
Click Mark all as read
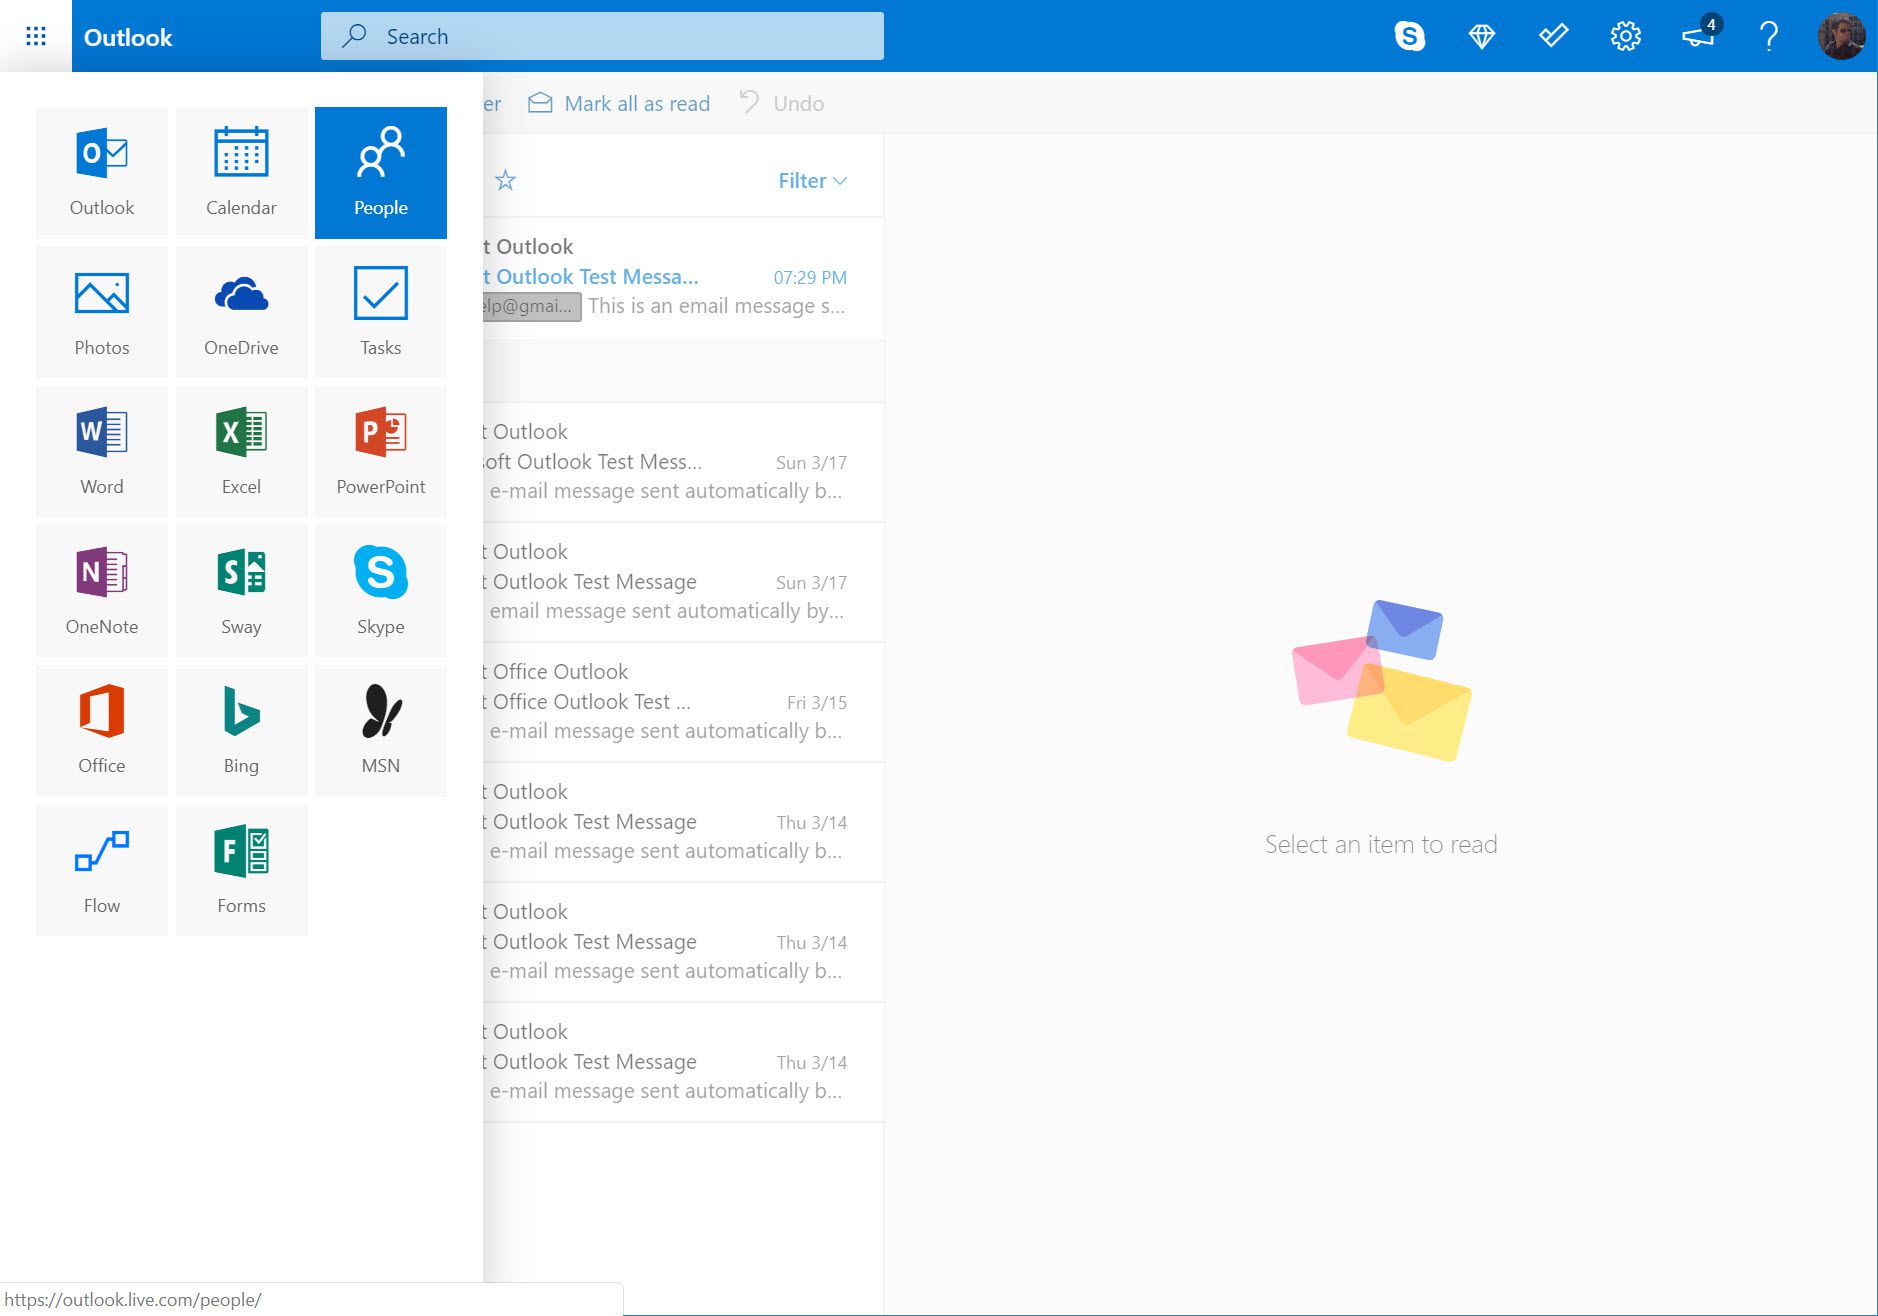pos(619,103)
